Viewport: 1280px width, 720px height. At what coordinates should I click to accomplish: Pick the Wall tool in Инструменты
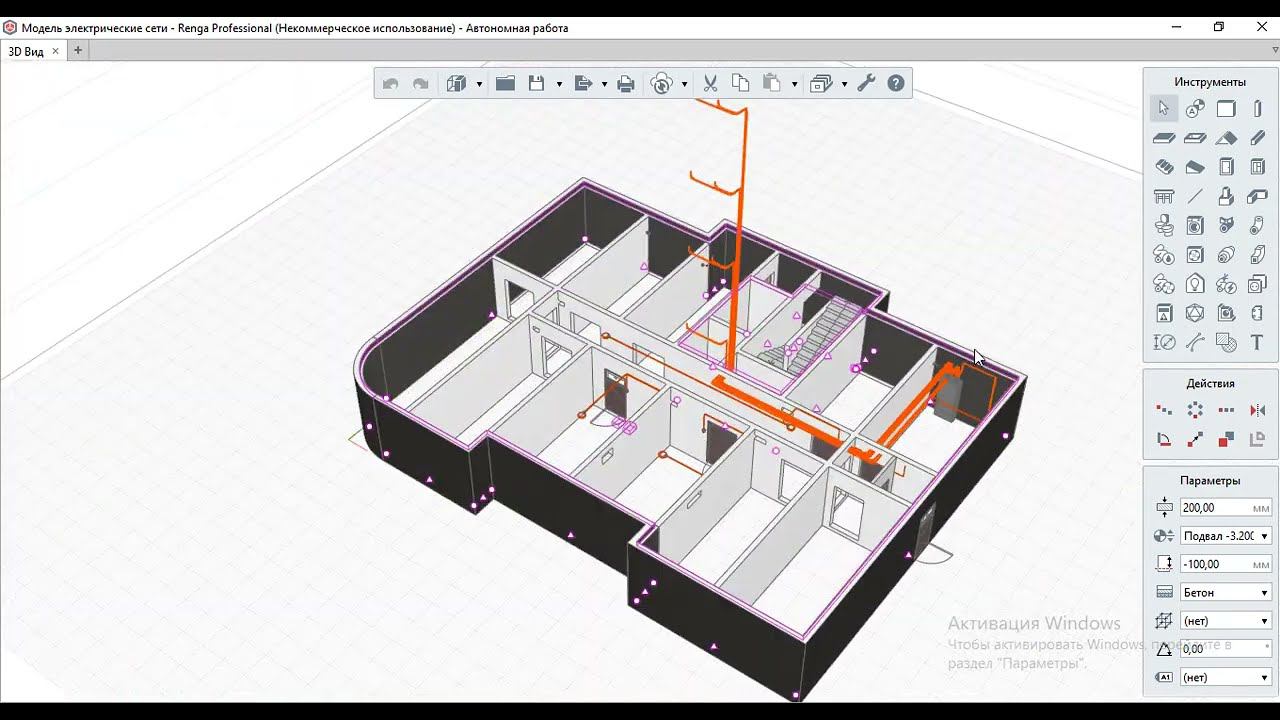(x=1226, y=109)
